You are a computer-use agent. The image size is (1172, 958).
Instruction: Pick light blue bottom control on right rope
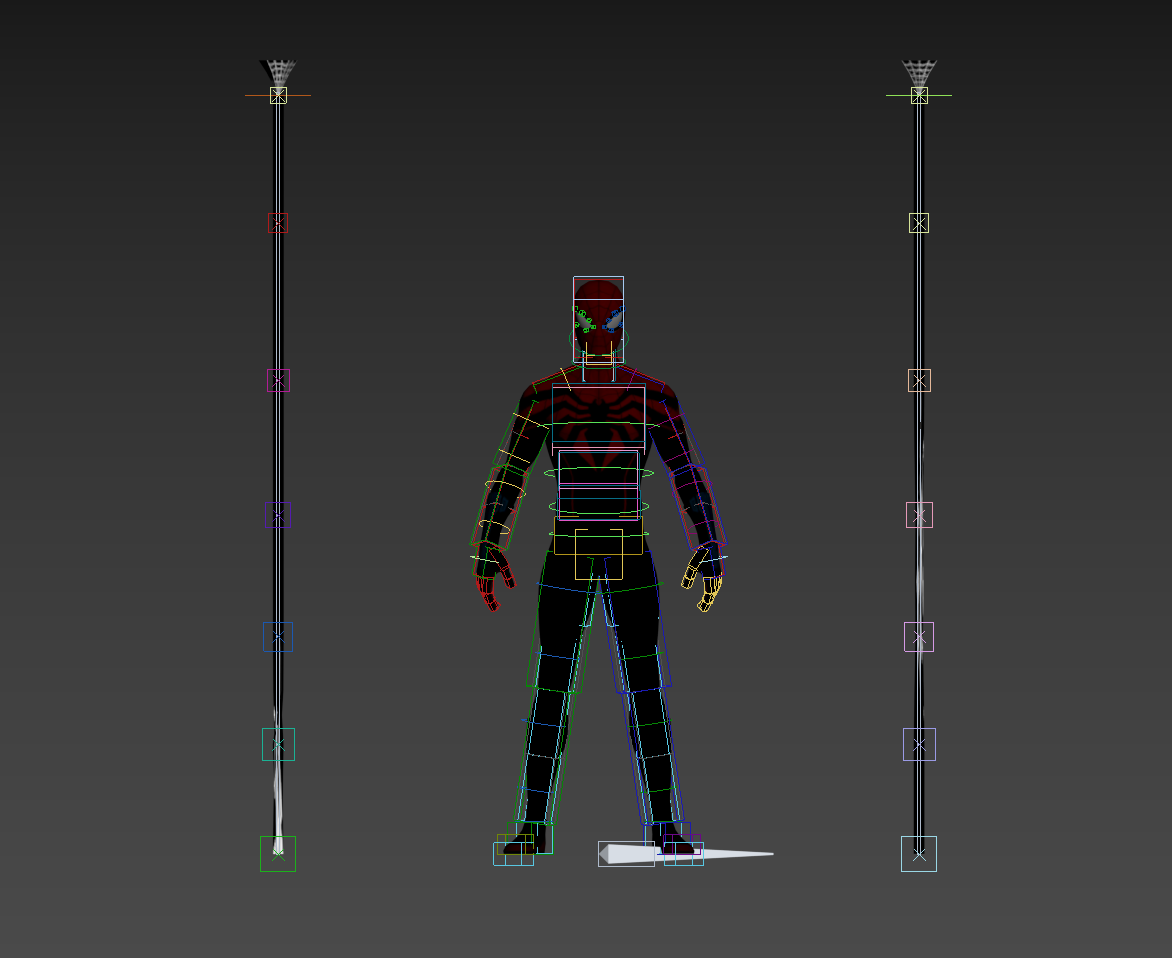pos(919,854)
